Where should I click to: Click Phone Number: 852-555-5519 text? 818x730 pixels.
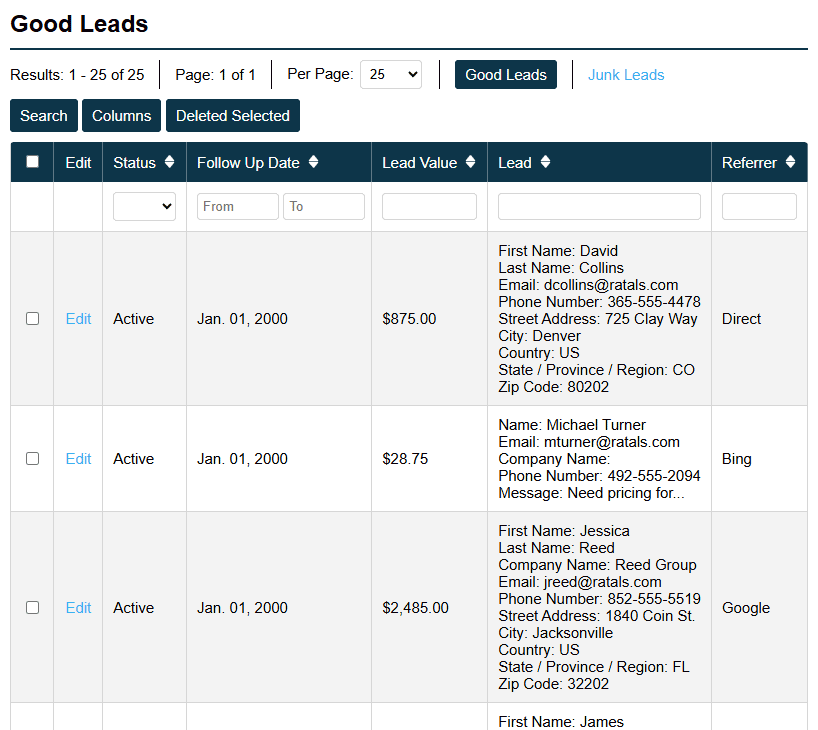point(599,599)
